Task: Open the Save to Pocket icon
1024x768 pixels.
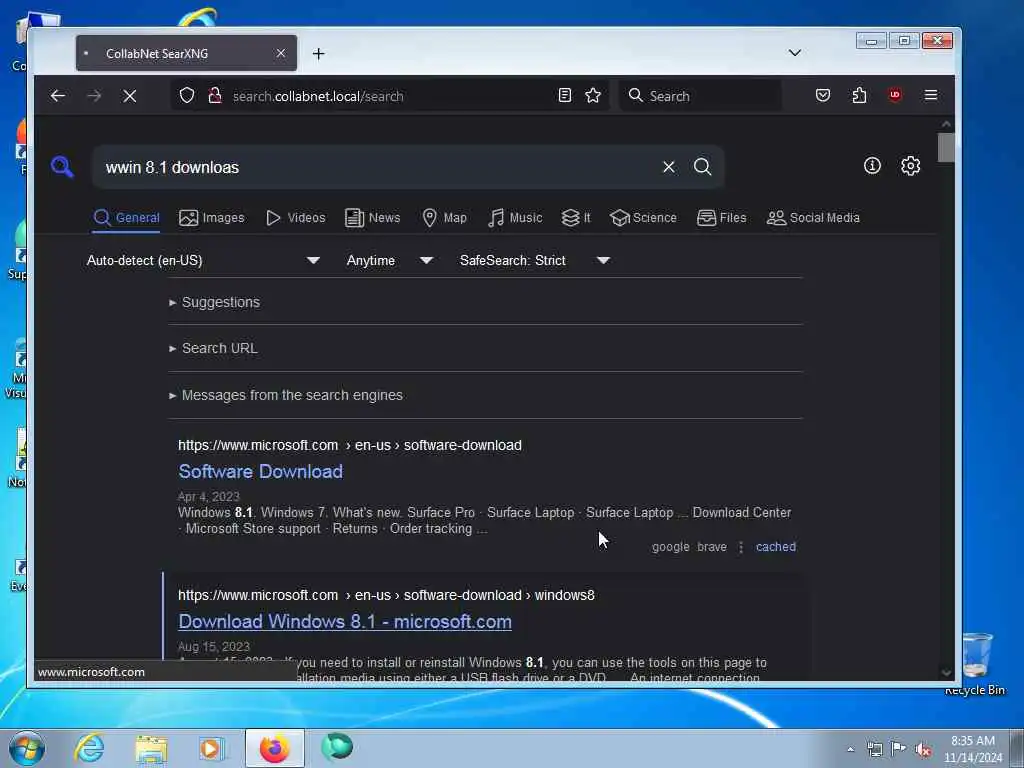Action: tap(823, 95)
